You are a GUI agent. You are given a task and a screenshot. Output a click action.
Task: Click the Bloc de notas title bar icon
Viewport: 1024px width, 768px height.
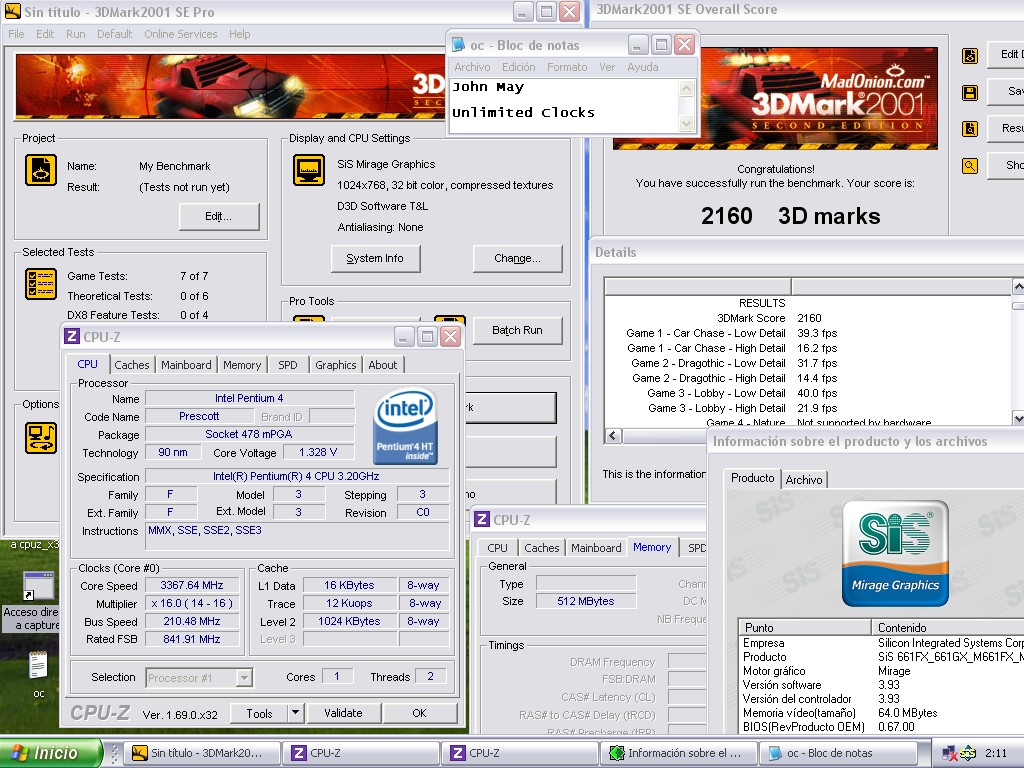[458, 45]
